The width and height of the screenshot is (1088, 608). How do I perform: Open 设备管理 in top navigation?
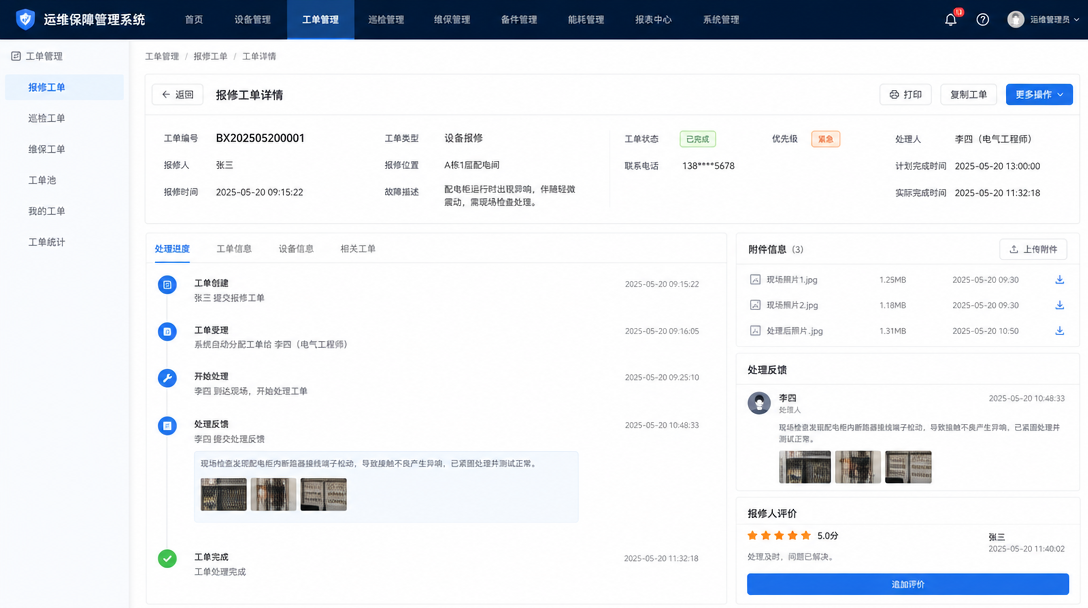[253, 19]
